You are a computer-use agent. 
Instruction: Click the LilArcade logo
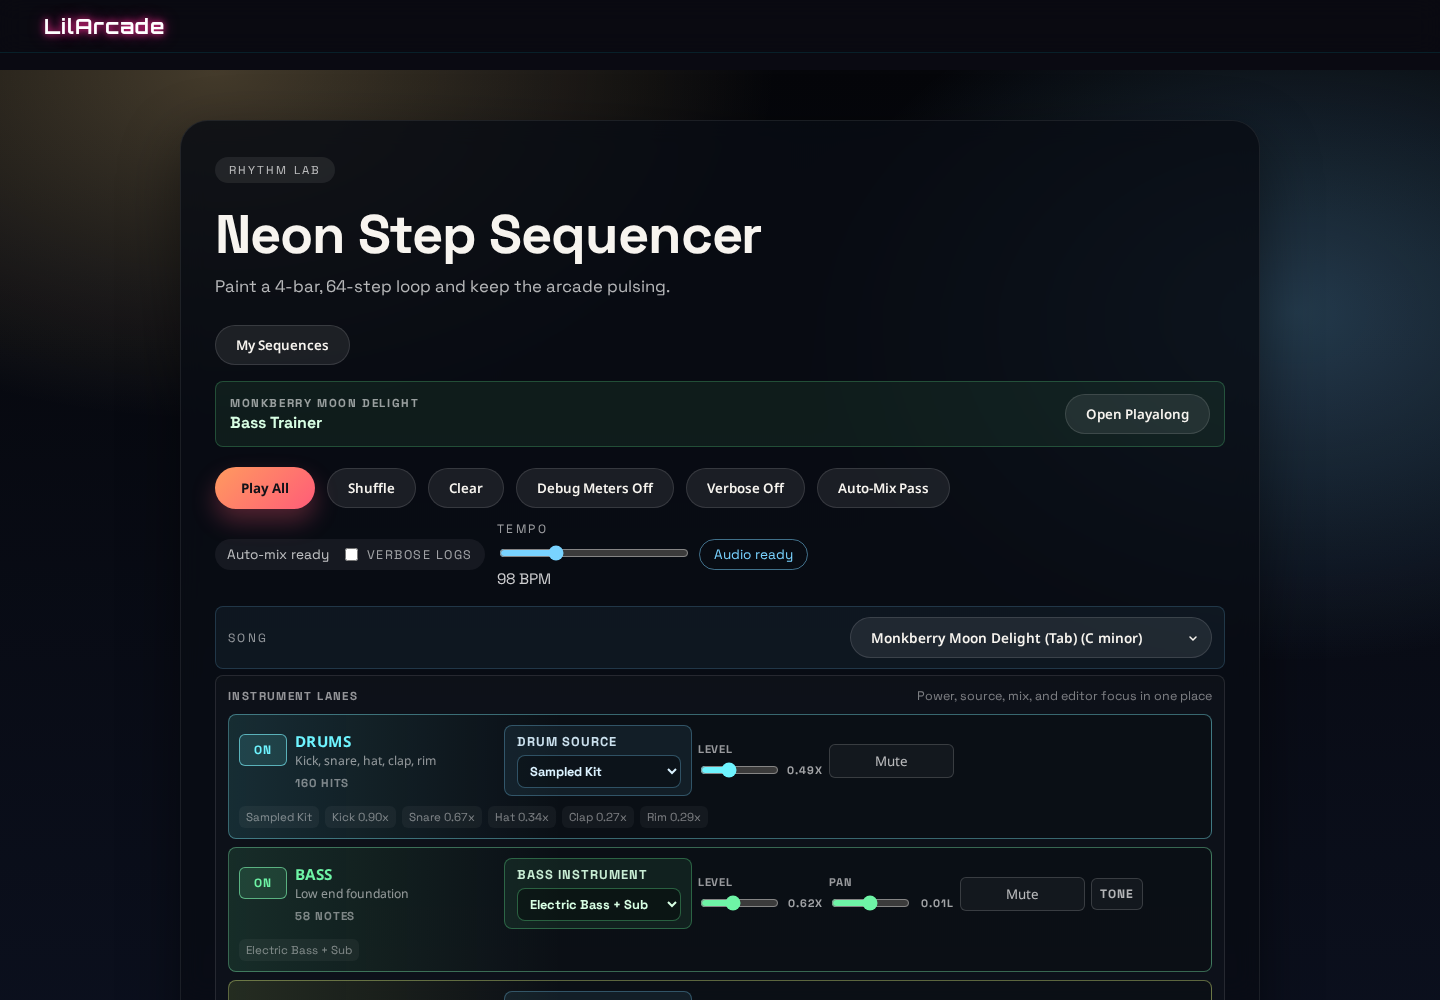pyautogui.click(x=104, y=26)
